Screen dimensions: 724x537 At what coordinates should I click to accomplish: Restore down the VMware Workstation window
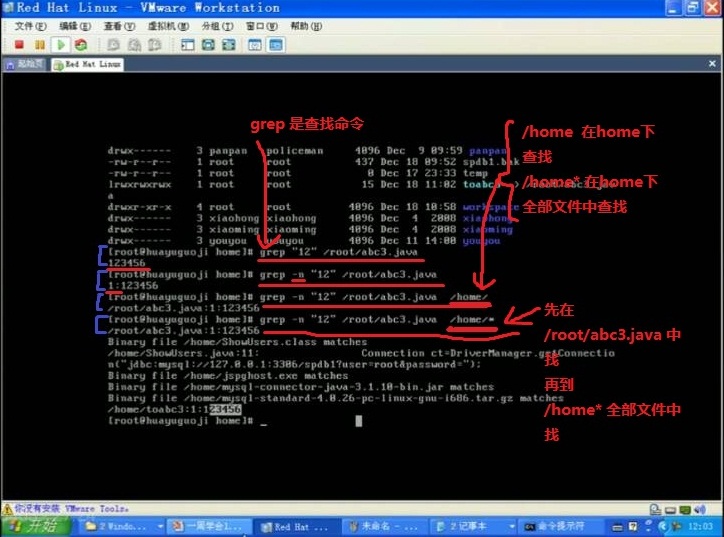pyautogui.click(x=693, y=8)
